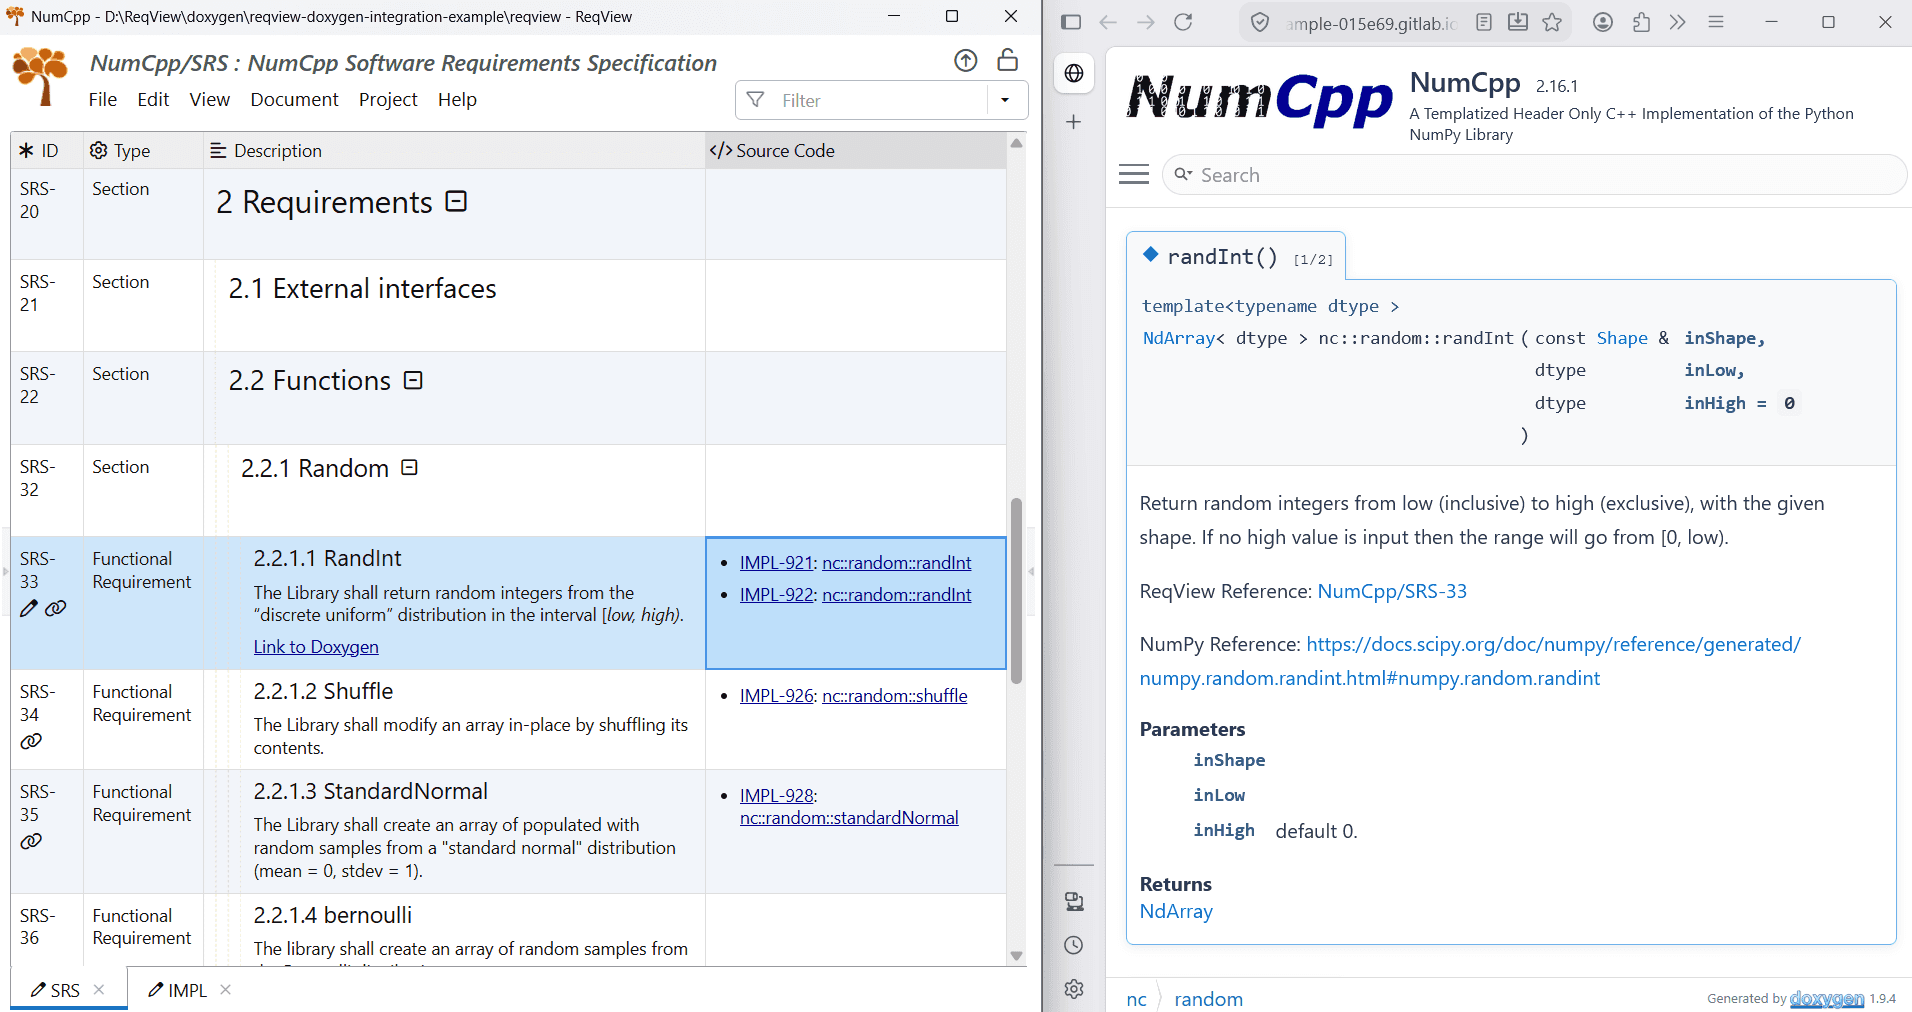This screenshot has height=1012, width=1912.
Task: Open the IMPL-921 link
Action: click(776, 563)
